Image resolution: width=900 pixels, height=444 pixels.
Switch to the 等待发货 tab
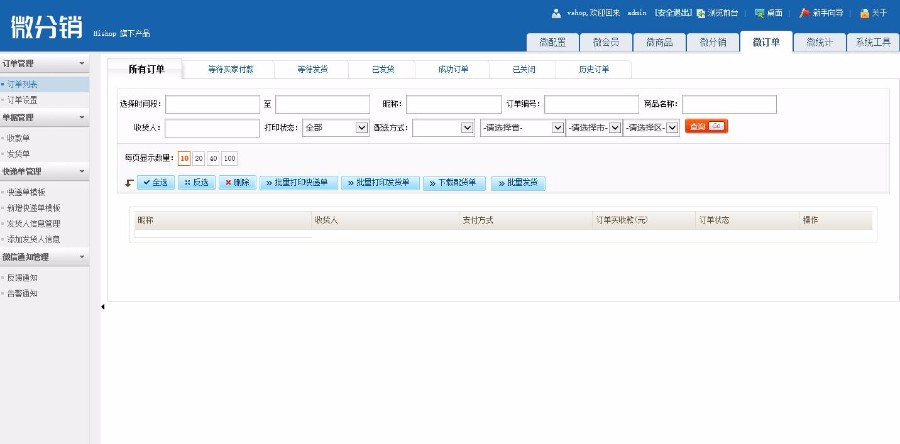pyautogui.click(x=312, y=69)
